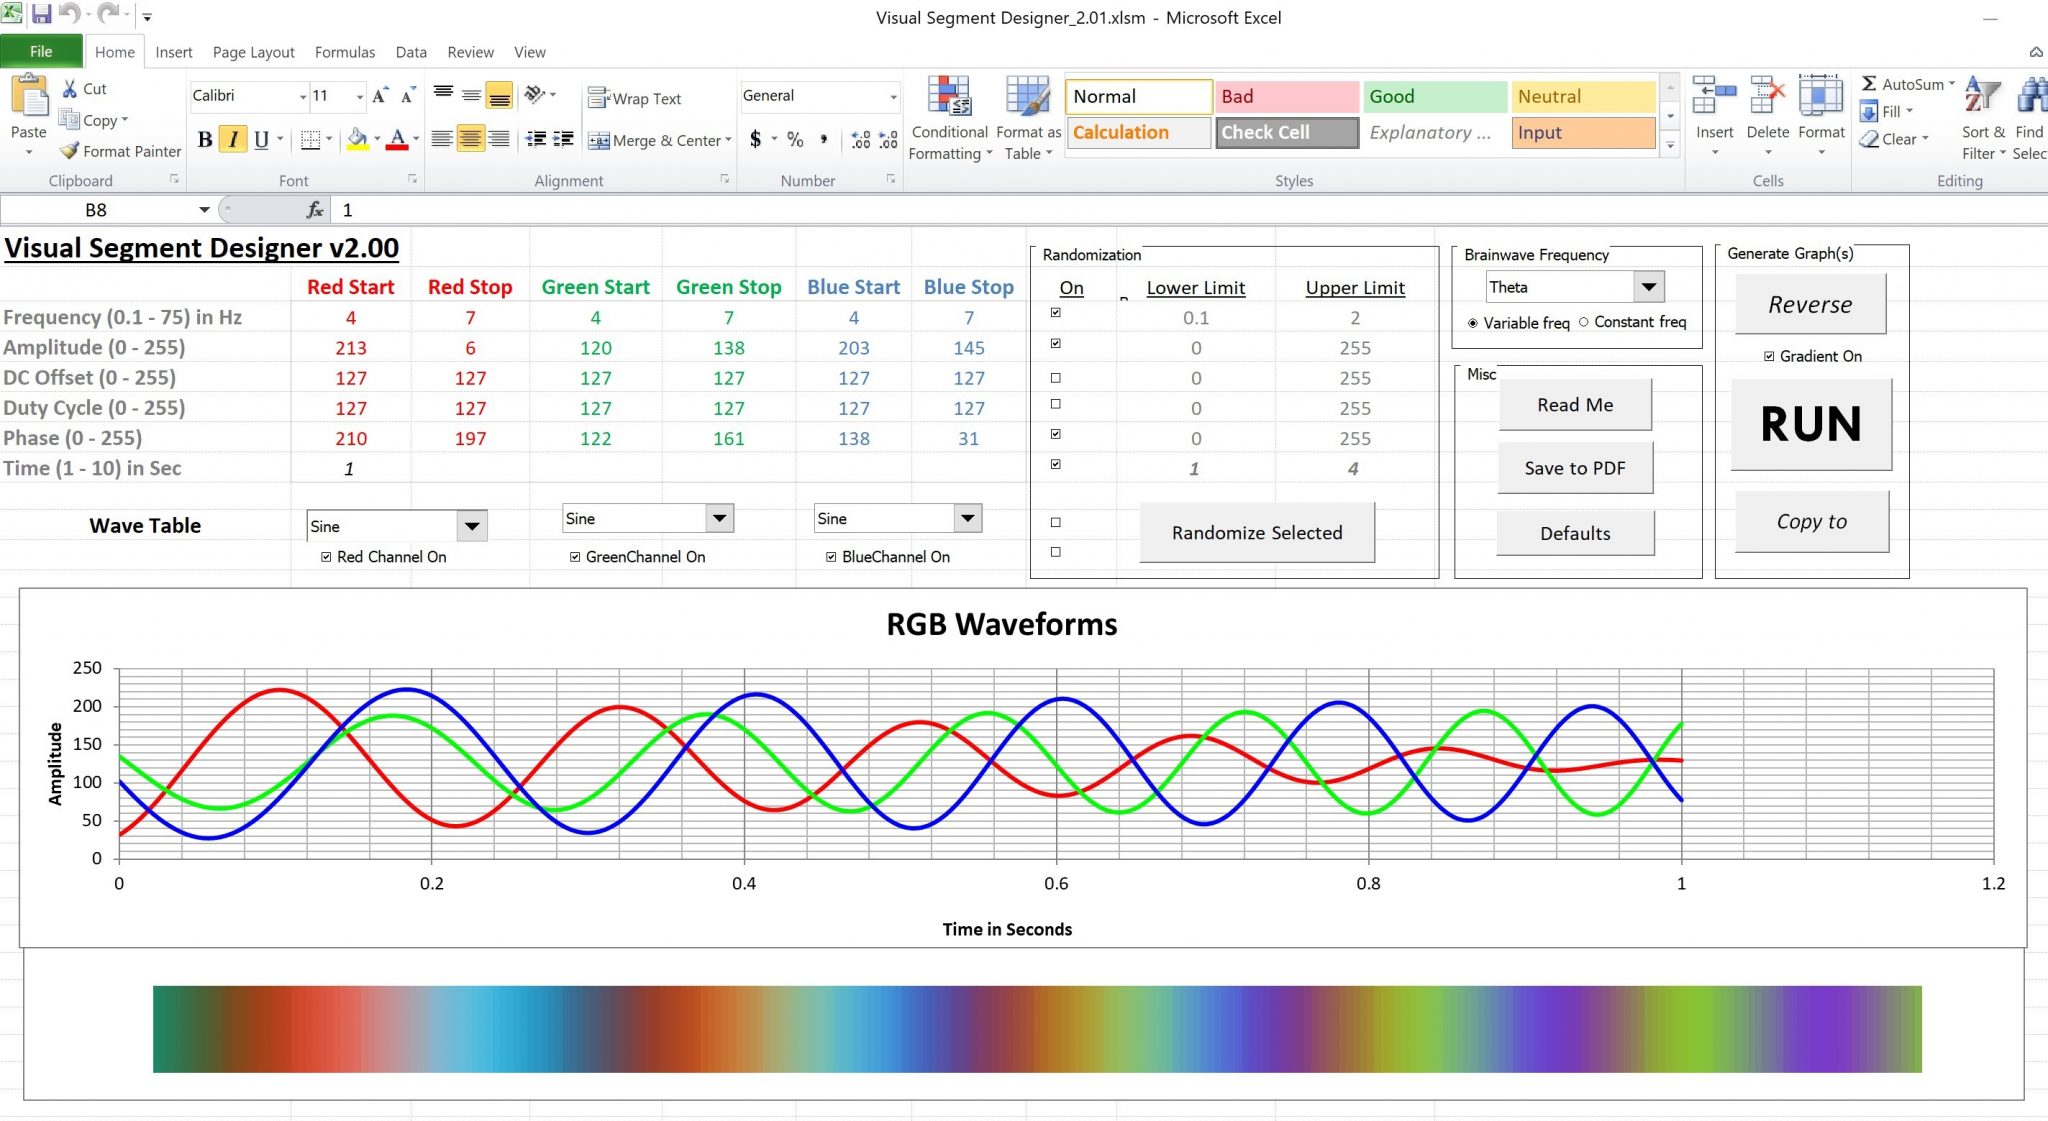The height and width of the screenshot is (1121, 2048).
Task: Select the Constant freq radio button
Action: pyautogui.click(x=1583, y=322)
